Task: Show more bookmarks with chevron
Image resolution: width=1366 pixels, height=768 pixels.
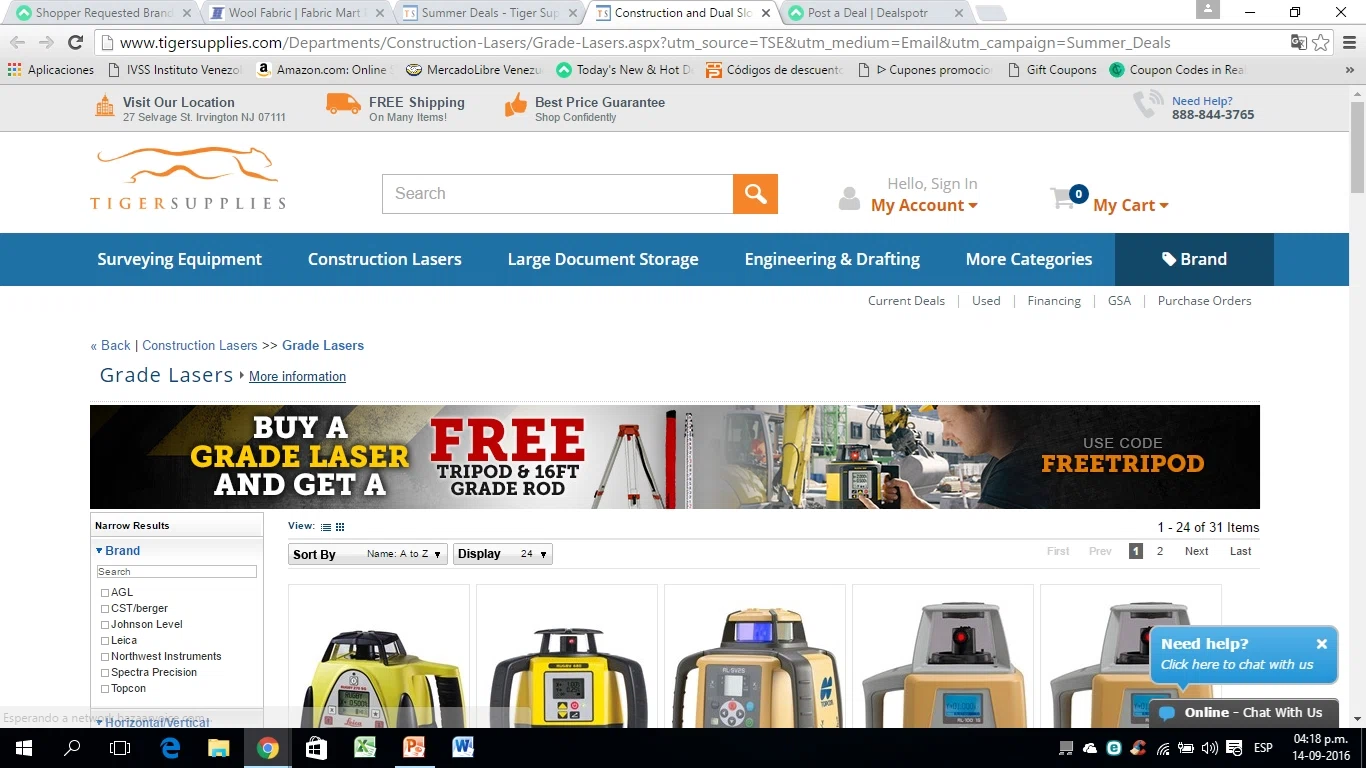Action: coord(1350,70)
